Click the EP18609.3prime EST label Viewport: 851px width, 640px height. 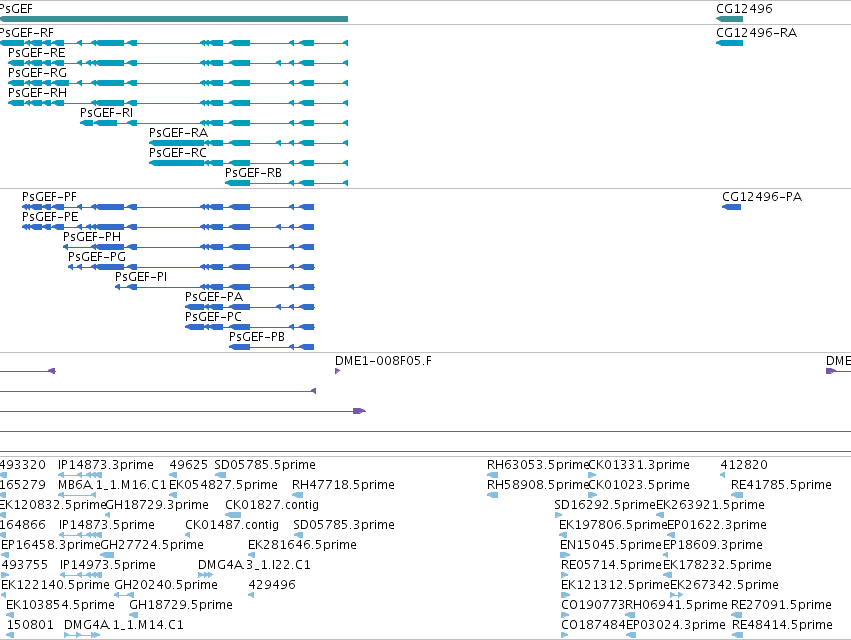[713, 545]
